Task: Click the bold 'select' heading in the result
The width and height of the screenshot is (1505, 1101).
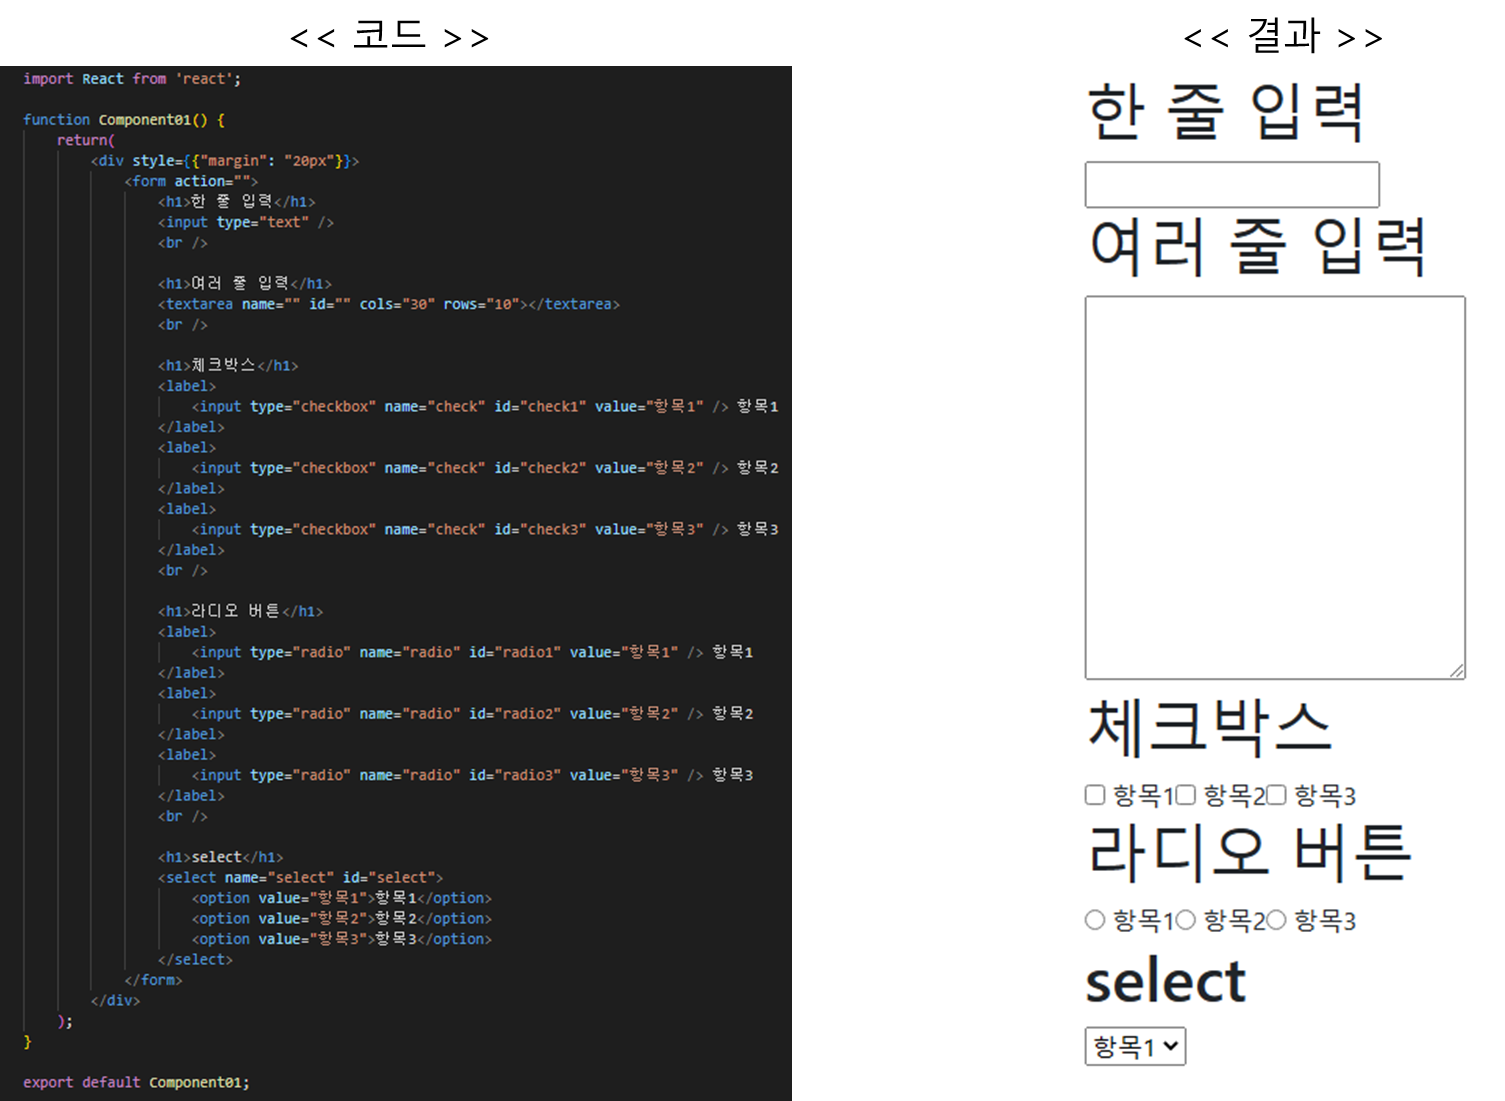Action: tap(1166, 980)
